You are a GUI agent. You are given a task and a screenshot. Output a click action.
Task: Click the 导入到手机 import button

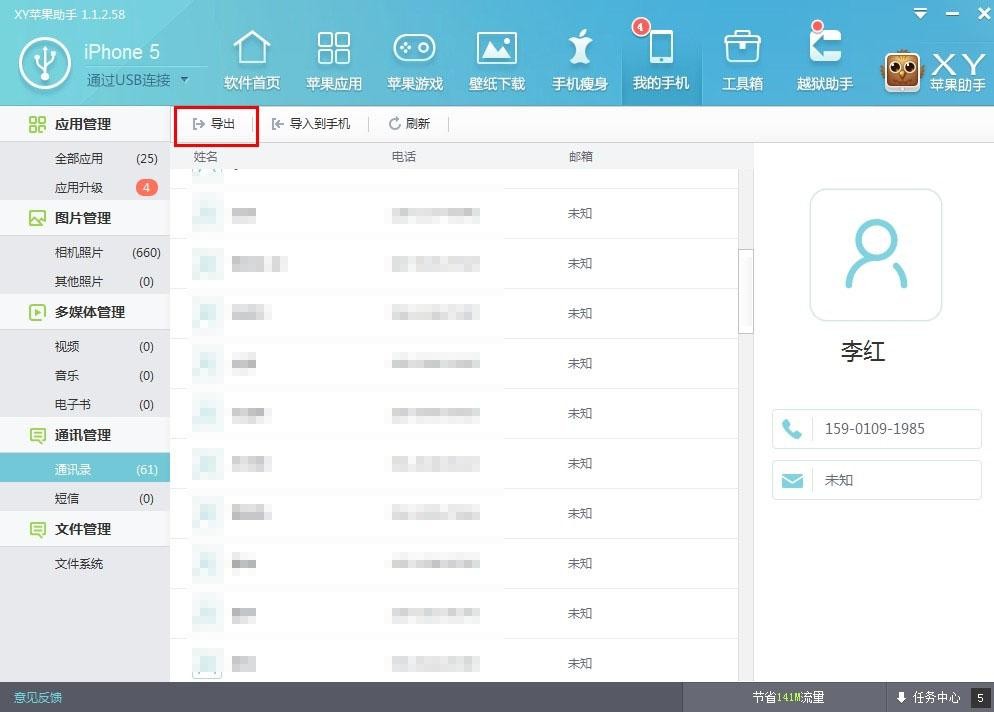[x=311, y=124]
